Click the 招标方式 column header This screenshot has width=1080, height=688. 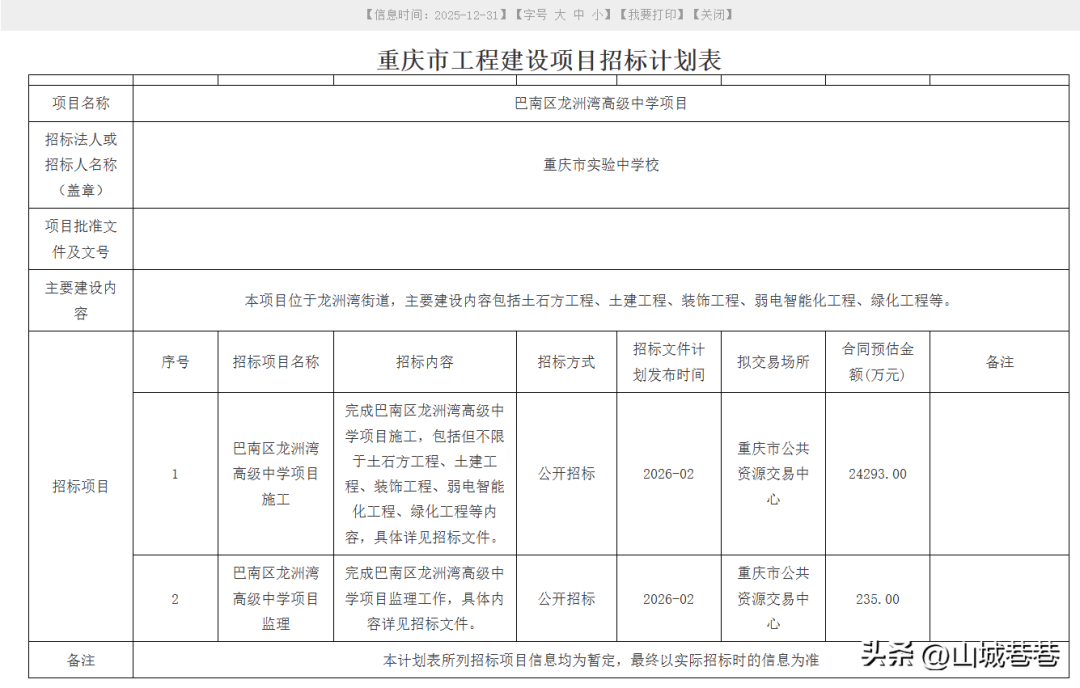tap(566, 362)
